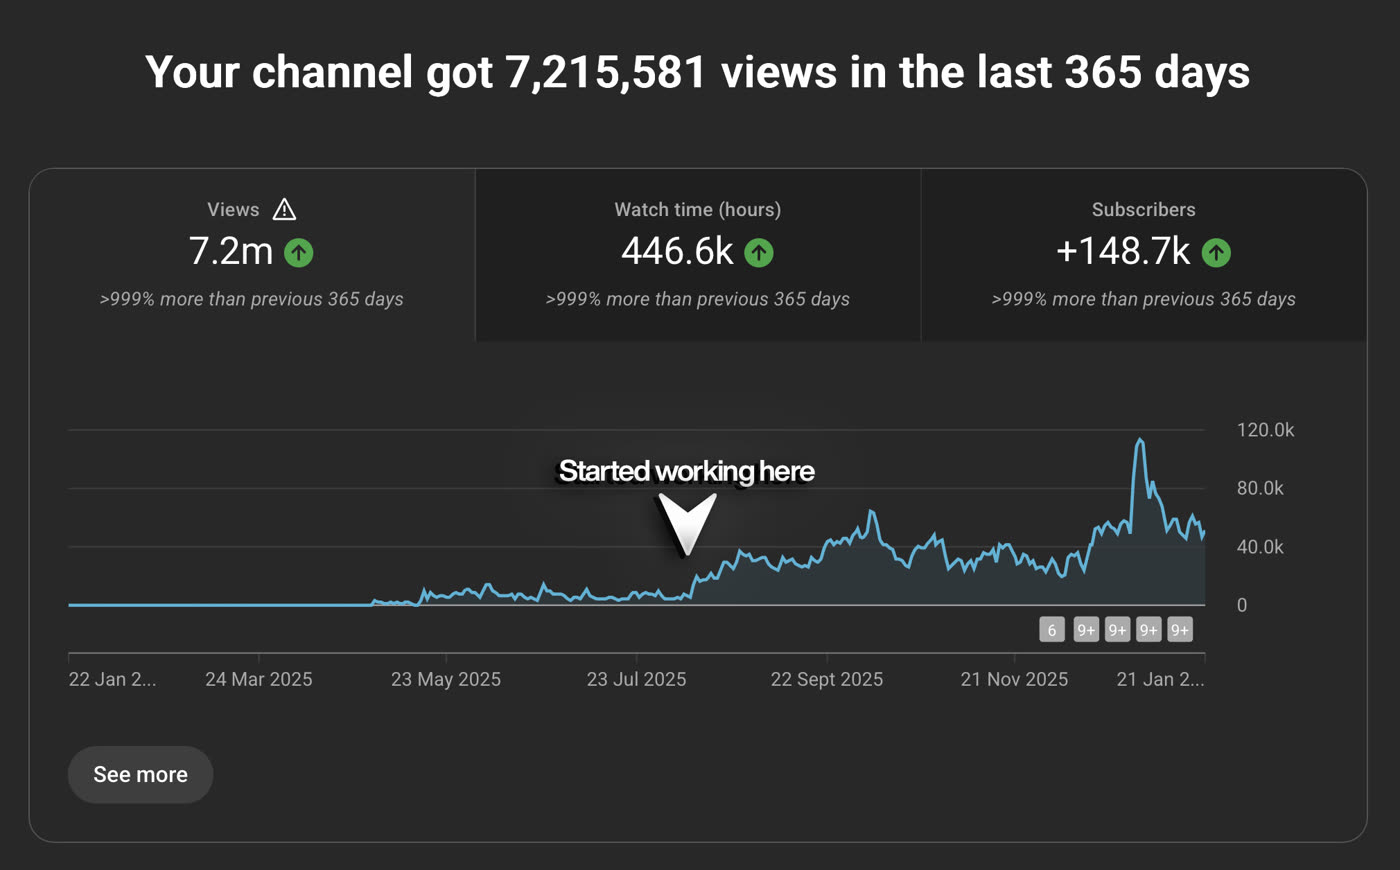Click the 446.6k watch time value
Screen dimensions: 1400x870
coord(678,251)
